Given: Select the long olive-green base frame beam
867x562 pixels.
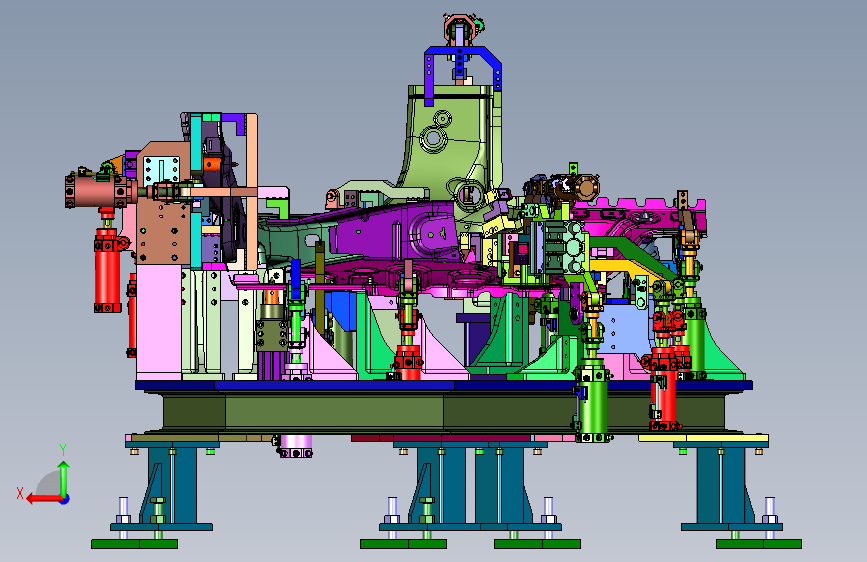Looking at the screenshot, I should tap(443, 411).
